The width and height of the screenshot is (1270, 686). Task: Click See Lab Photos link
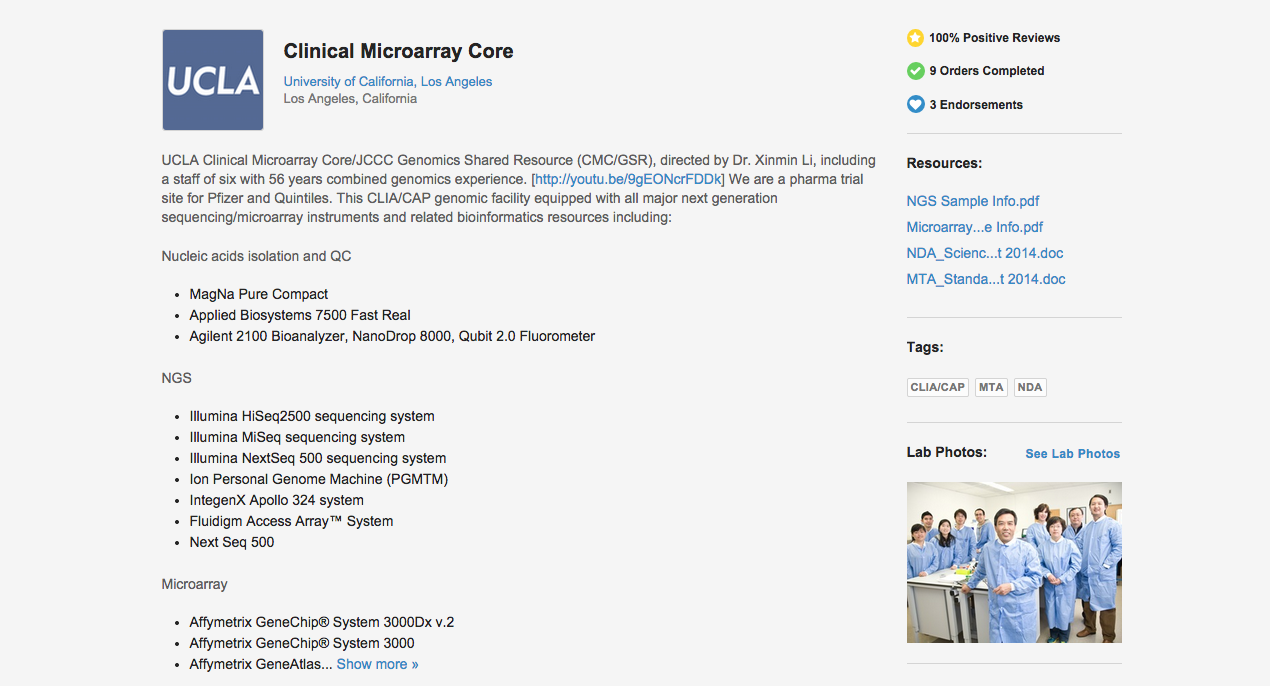coord(1072,454)
